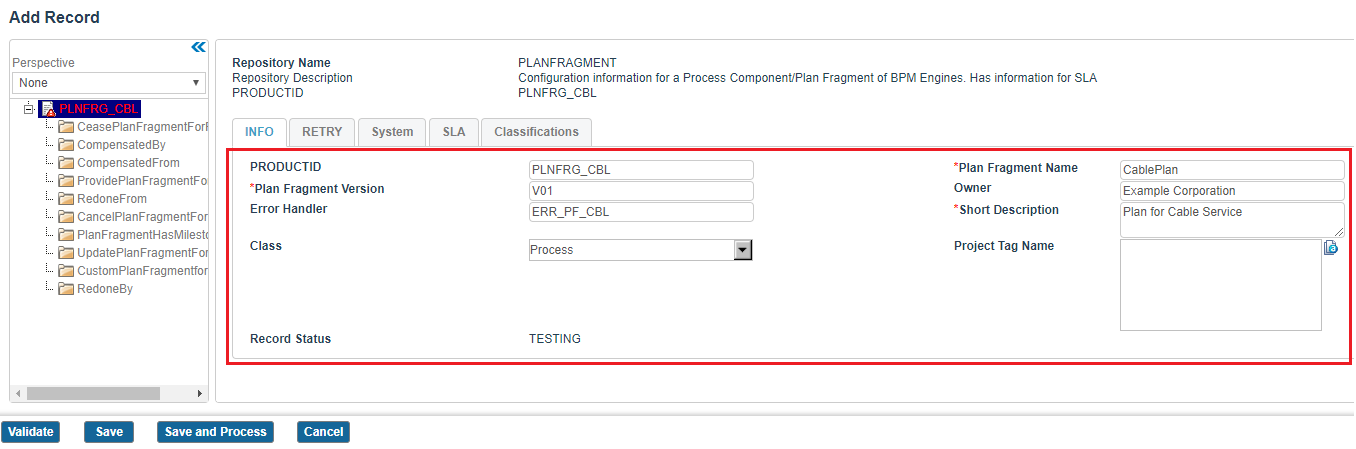1356x449 pixels.
Task: Click the RedoneBy folder icon
Action: pos(67,289)
